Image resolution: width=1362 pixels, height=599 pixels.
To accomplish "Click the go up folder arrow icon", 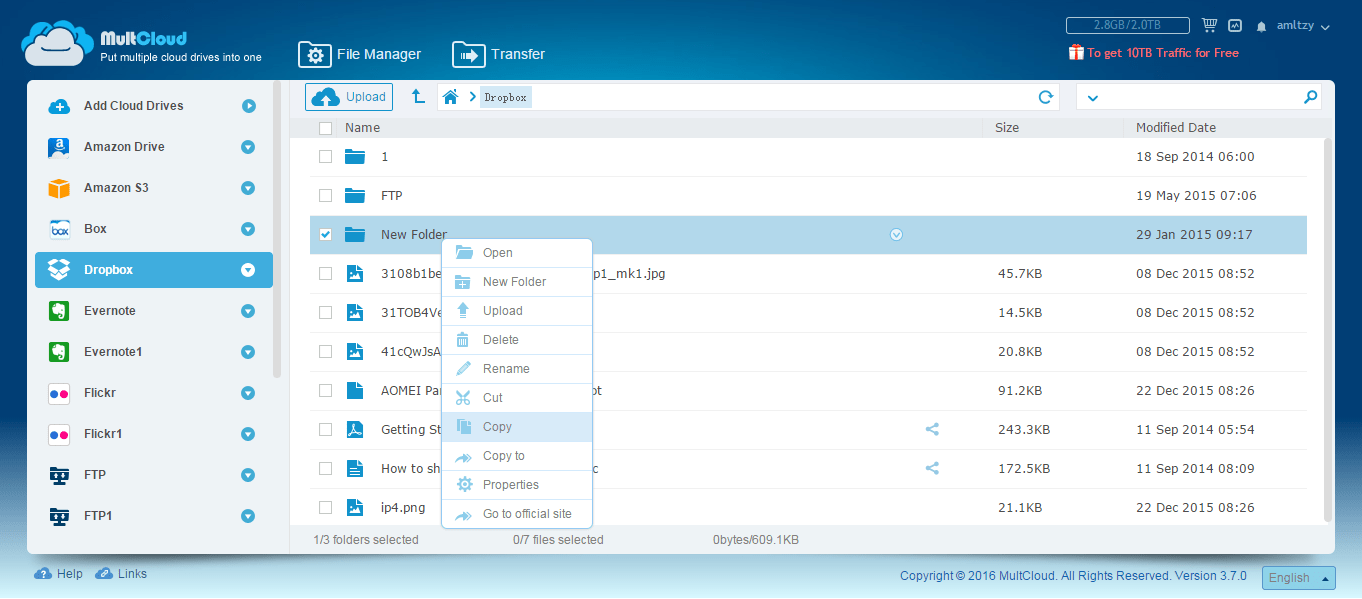I will 418,96.
